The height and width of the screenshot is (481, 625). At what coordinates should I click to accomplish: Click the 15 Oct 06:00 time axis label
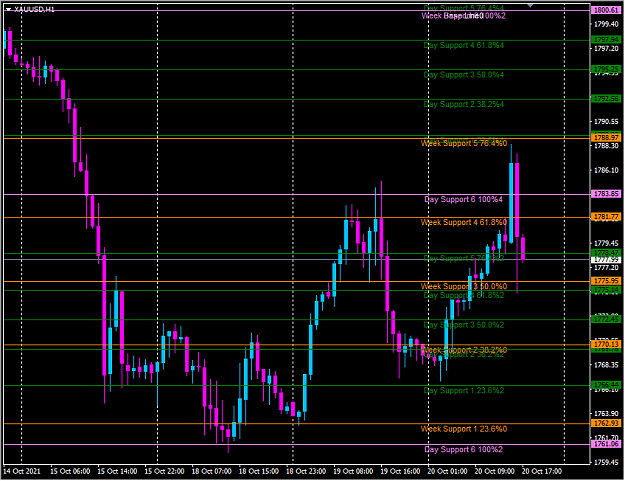point(70,471)
